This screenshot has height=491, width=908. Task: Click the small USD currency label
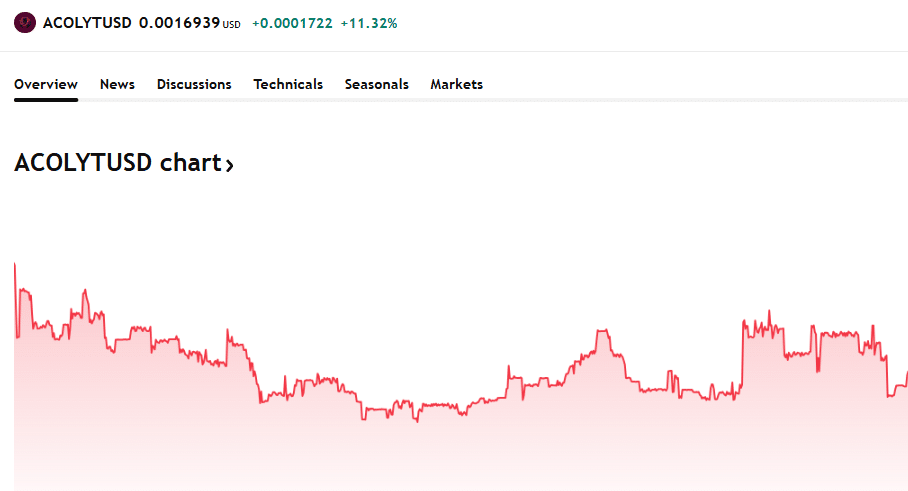click(x=231, y=24)
